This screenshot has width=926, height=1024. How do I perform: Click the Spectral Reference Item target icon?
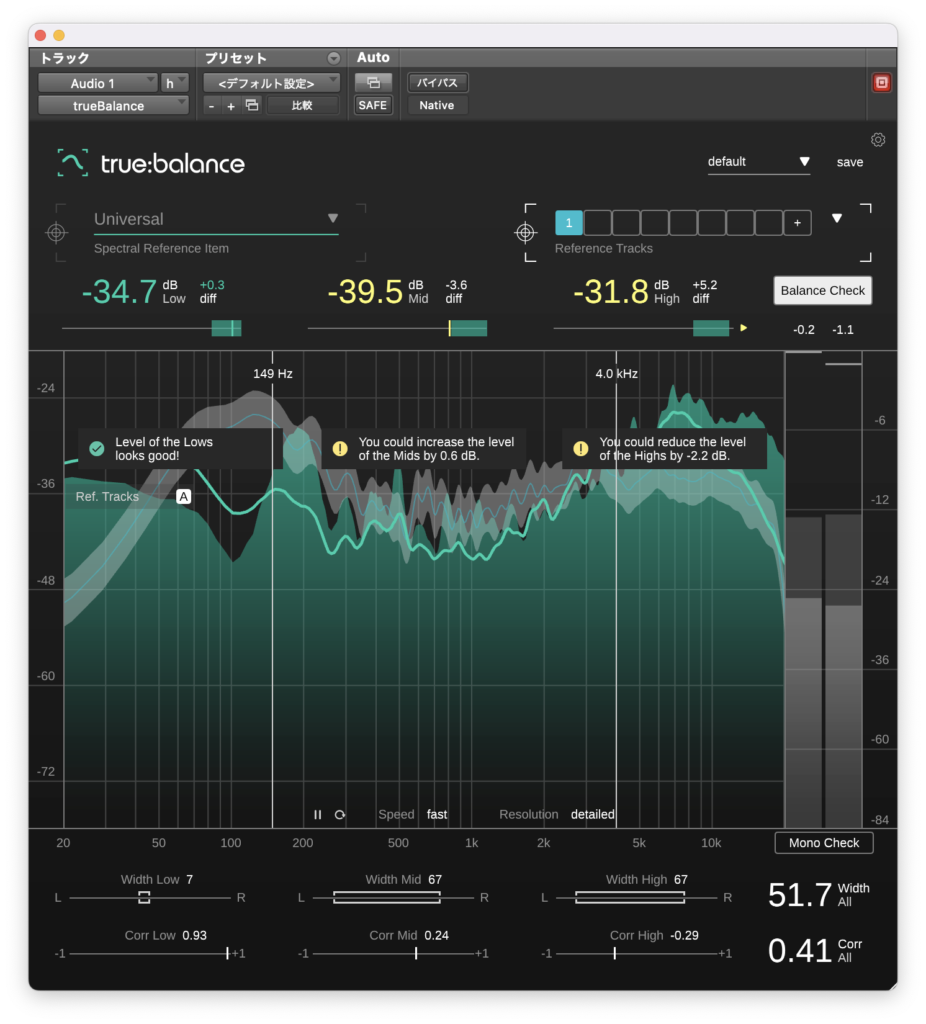(56, 232)
